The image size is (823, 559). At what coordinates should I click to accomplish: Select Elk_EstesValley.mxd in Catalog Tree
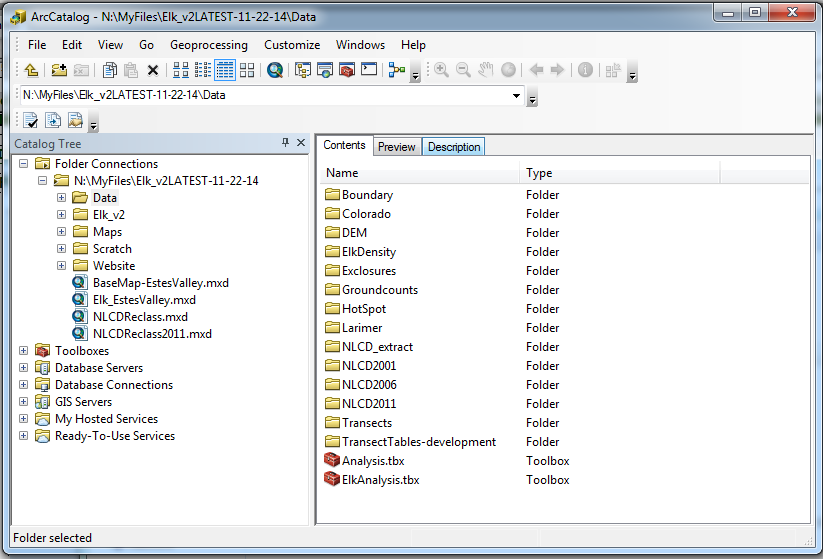pyautogui.click(x=143, y=300)
